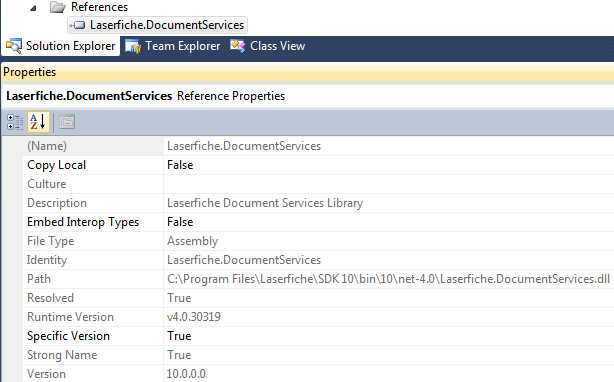This screenshot has height=382, width=614.
Task: Click the empty Culture value field
Action: point(389,184)
